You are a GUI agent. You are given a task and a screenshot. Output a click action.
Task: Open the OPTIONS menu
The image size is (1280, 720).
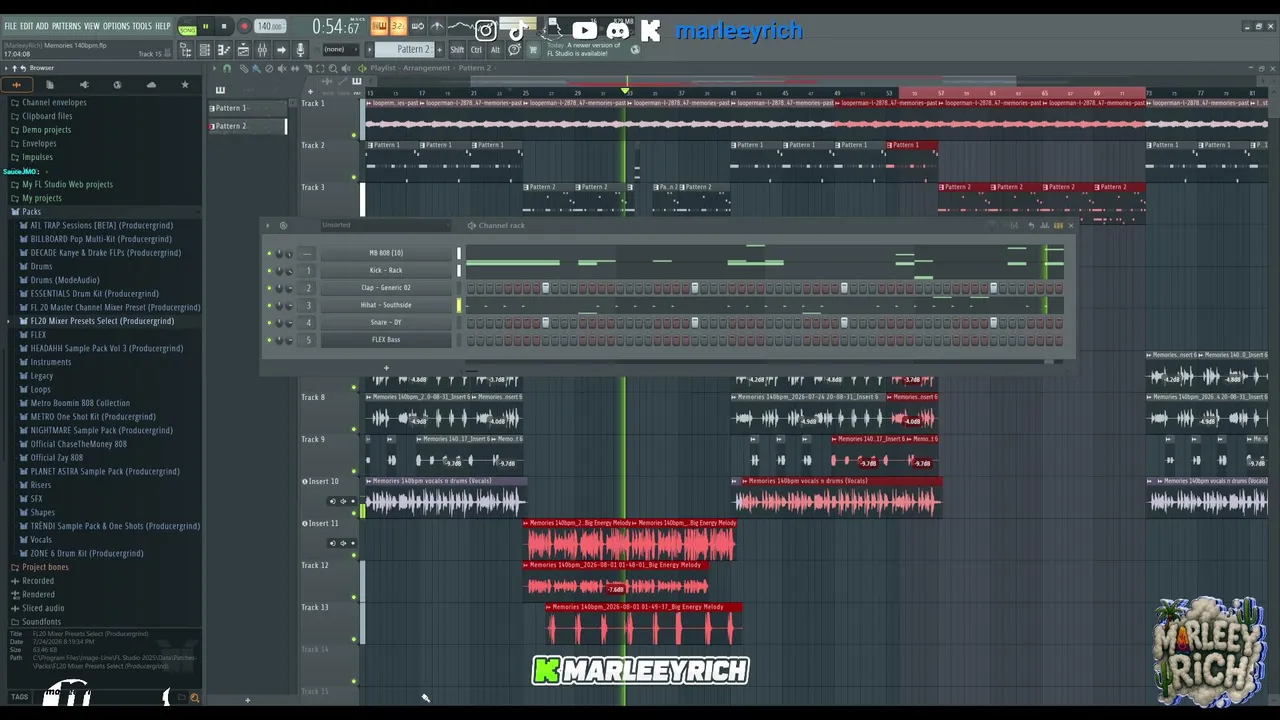pyautogui.click(x=116, y=26)
